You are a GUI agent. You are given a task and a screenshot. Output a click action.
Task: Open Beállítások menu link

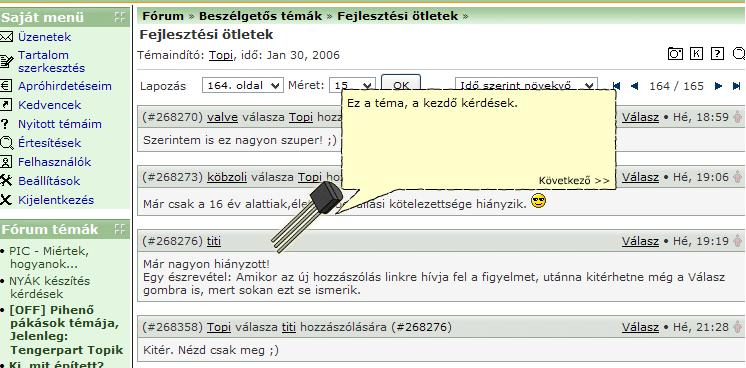[49, 181]
